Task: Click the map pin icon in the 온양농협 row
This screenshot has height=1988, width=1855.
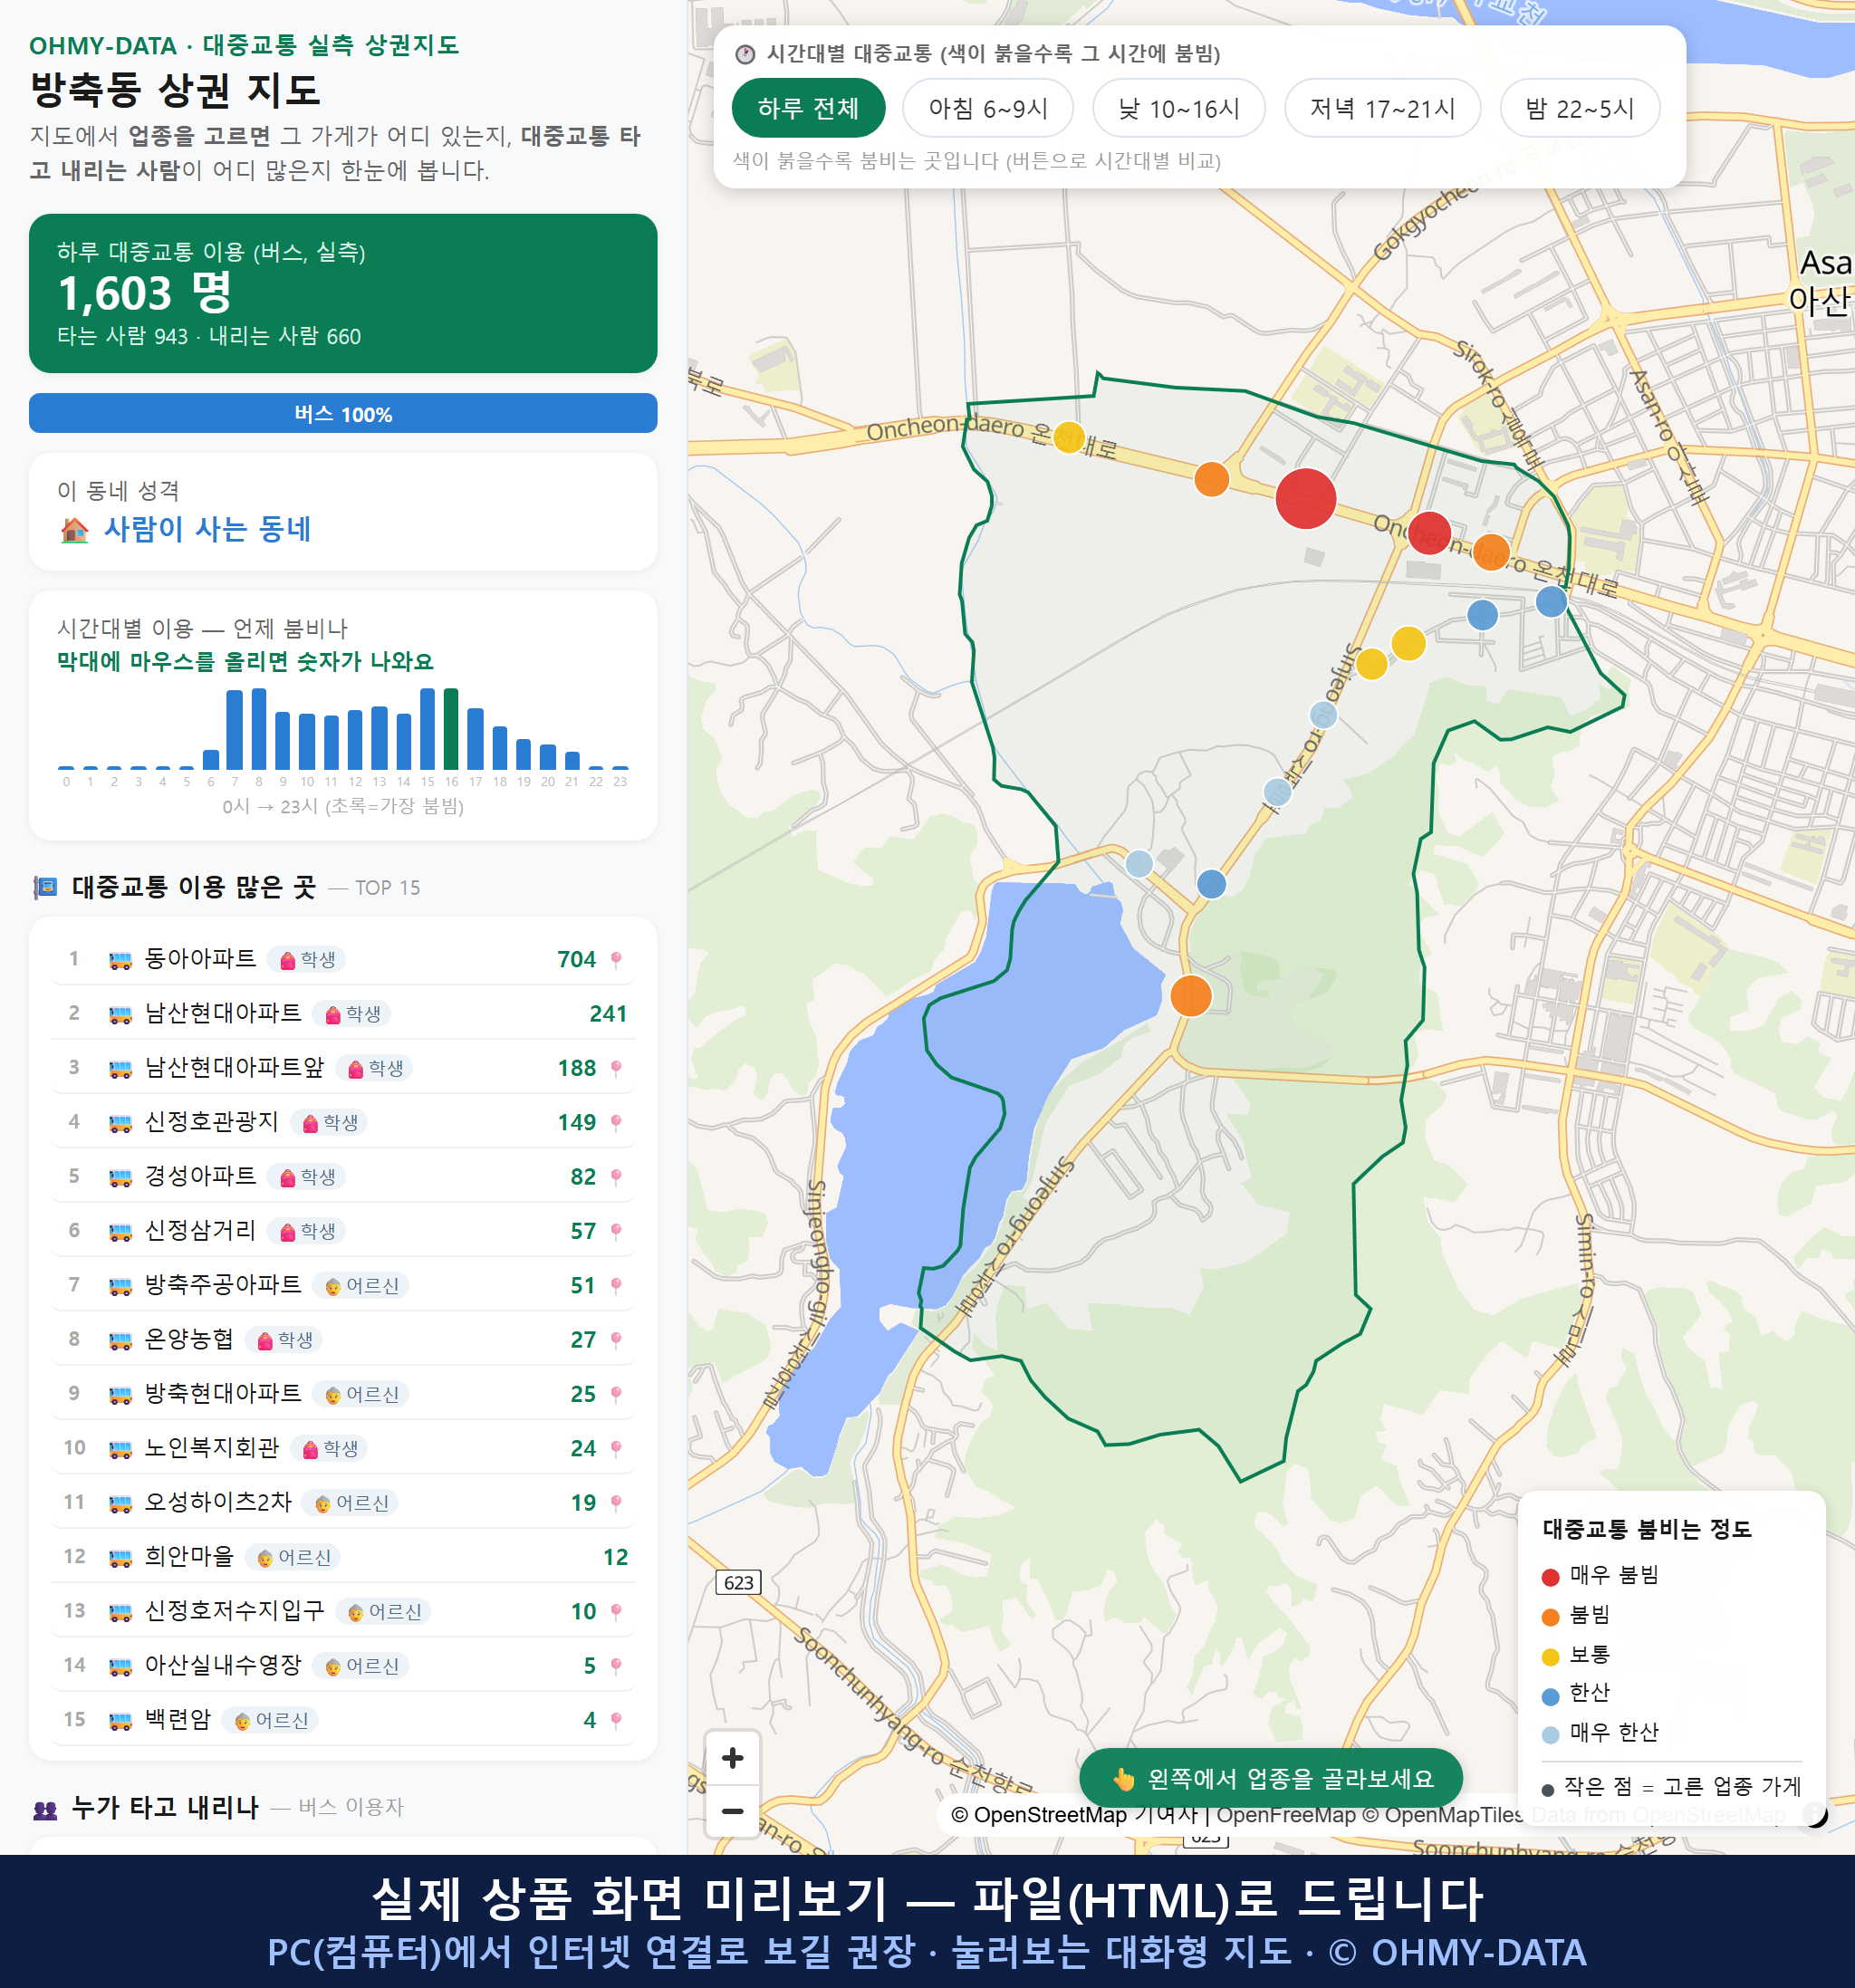Action: pos(616,1340)
